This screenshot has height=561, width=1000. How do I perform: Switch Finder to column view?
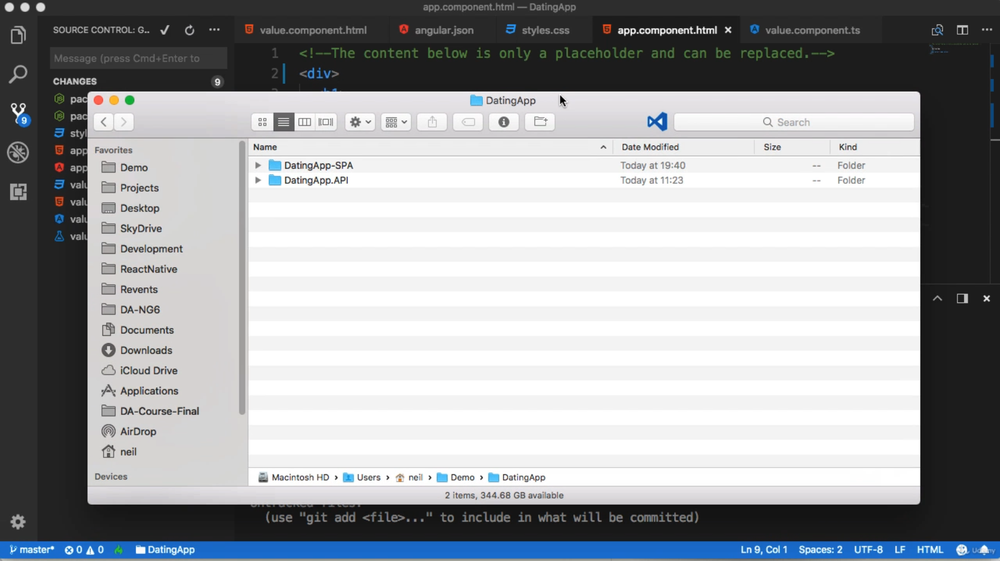click(x=304, y=122)
